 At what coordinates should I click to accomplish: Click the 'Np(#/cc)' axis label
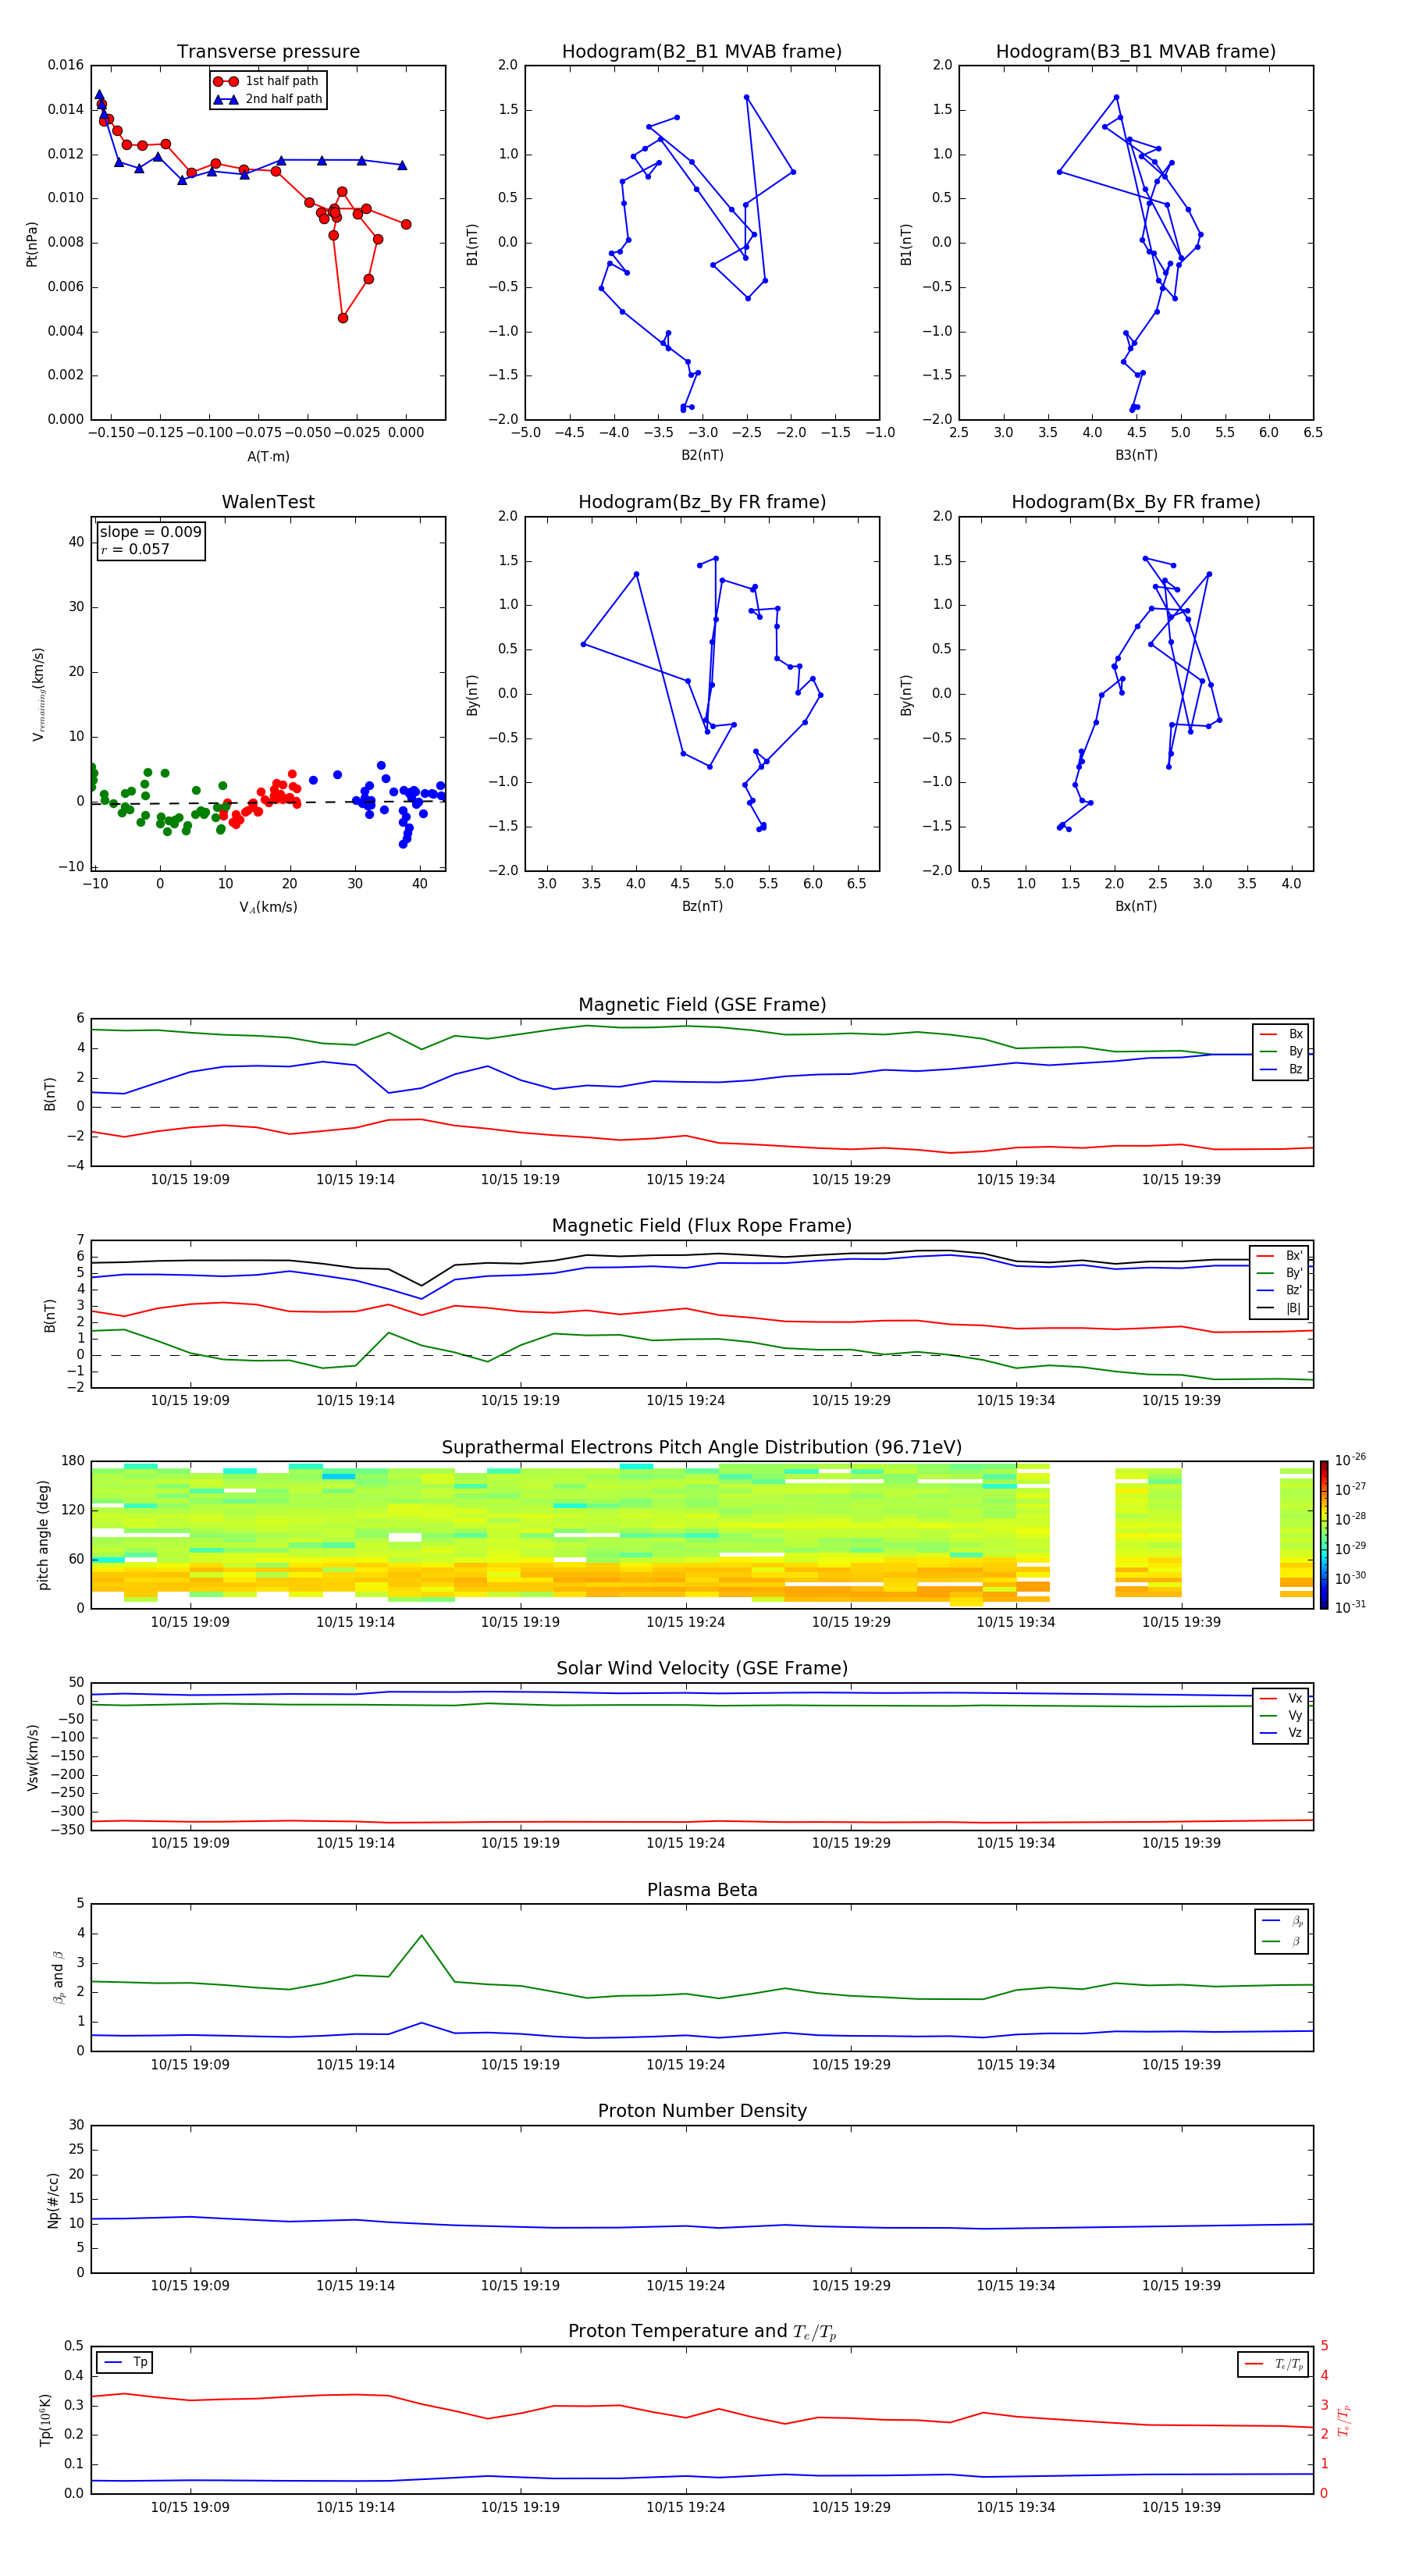click(x=53, y=2200)
